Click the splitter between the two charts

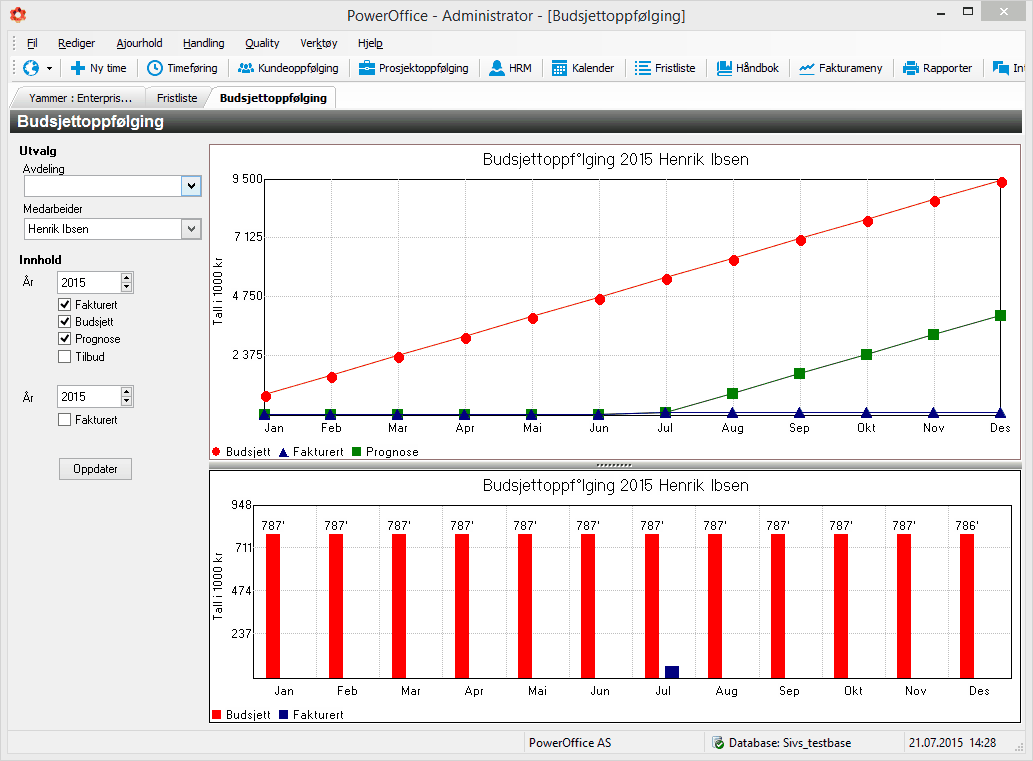pyautogui.click(x=615, y=465)
